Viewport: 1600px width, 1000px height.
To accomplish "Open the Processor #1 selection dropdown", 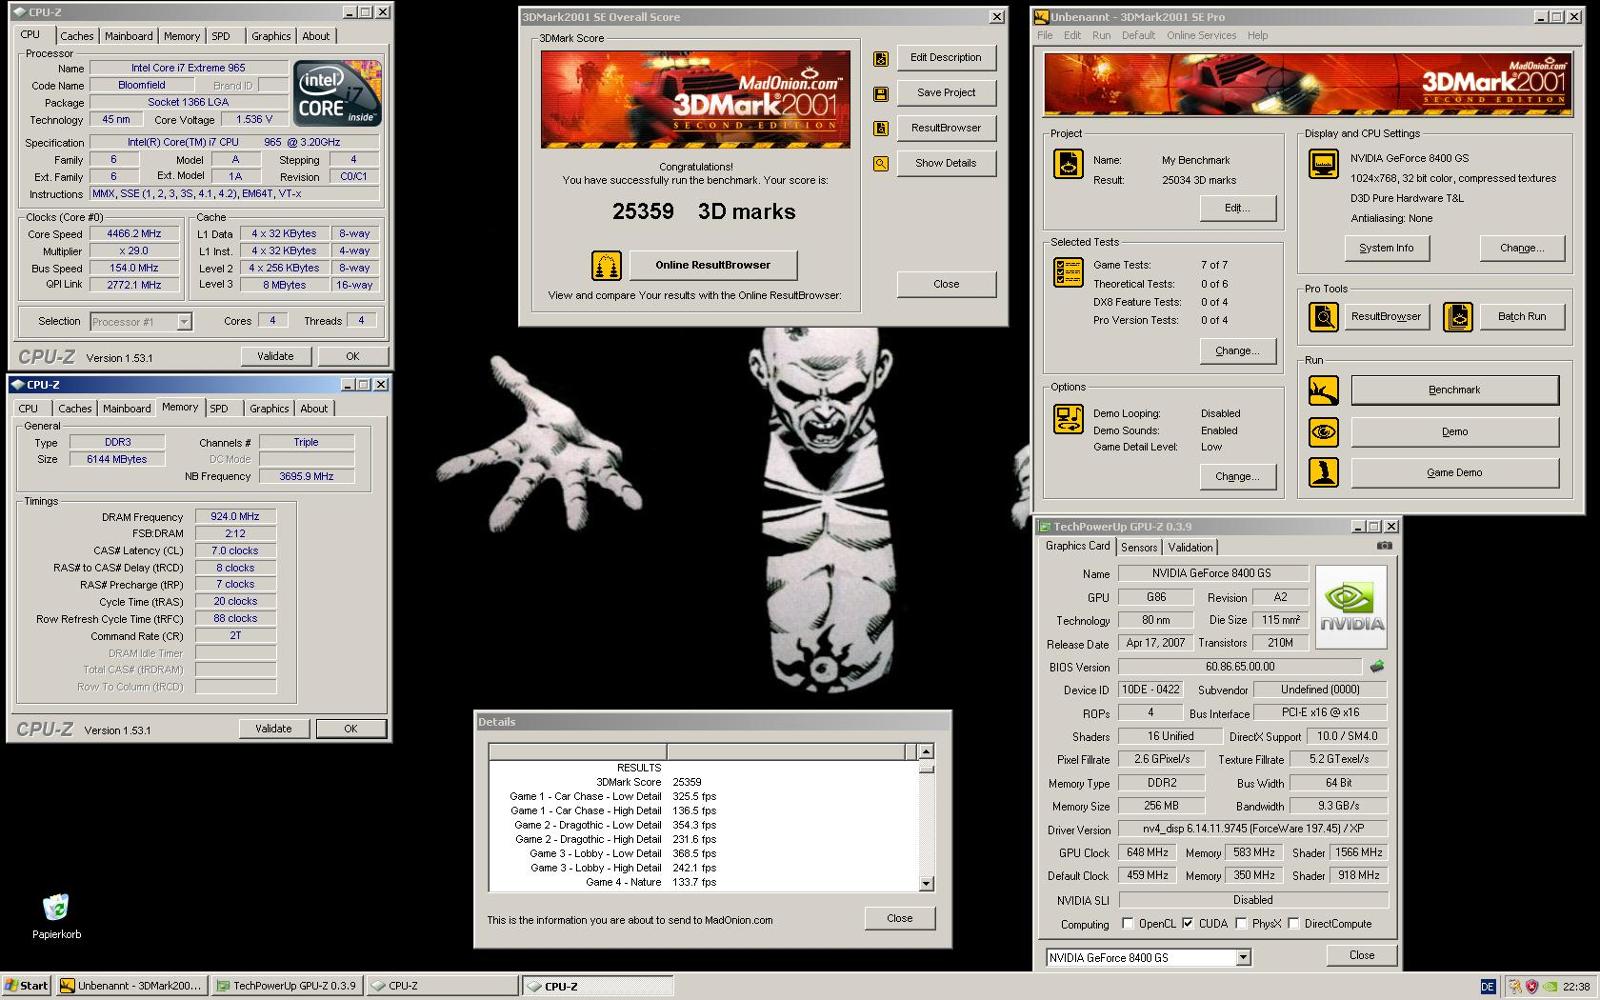I will click(x=184, y=322).
